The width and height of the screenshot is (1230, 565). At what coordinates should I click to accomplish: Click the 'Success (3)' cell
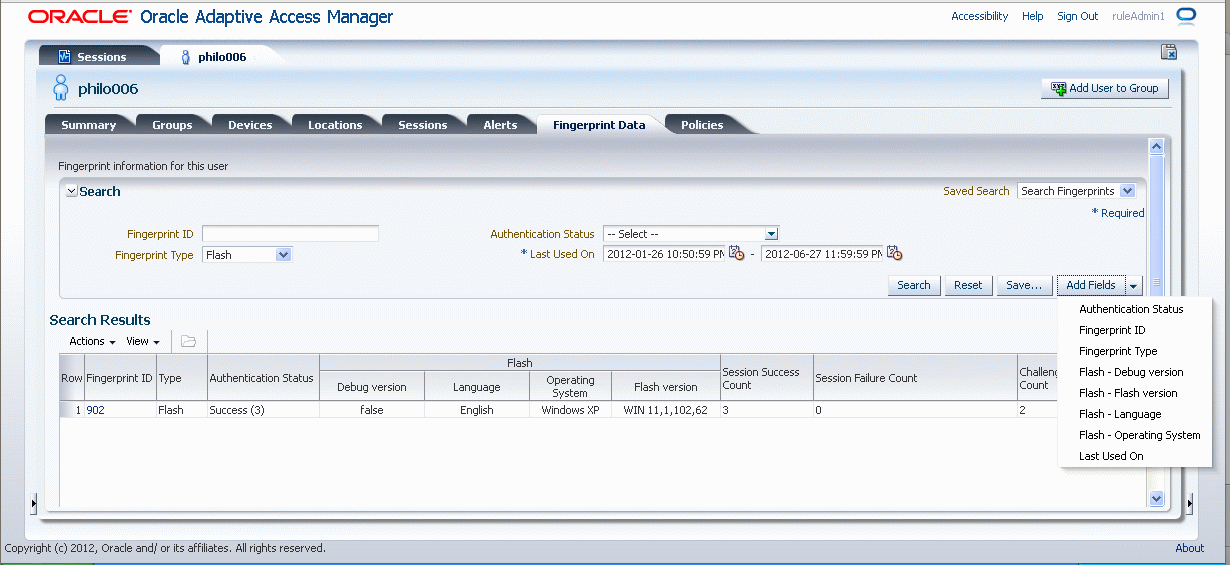tap(262, 410)
